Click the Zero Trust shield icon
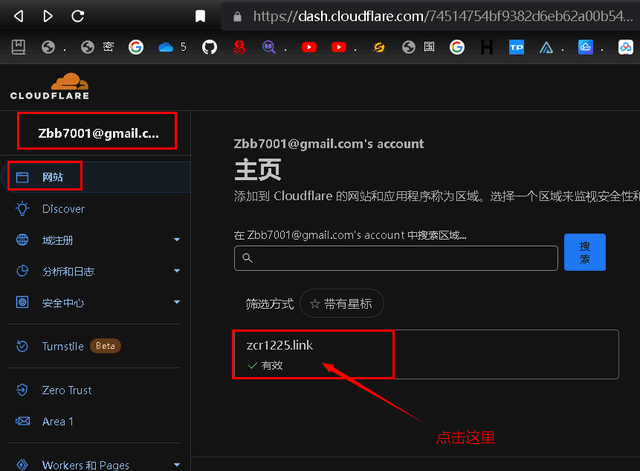The width and height of the screenshot is (640, 471). point(22,390)
